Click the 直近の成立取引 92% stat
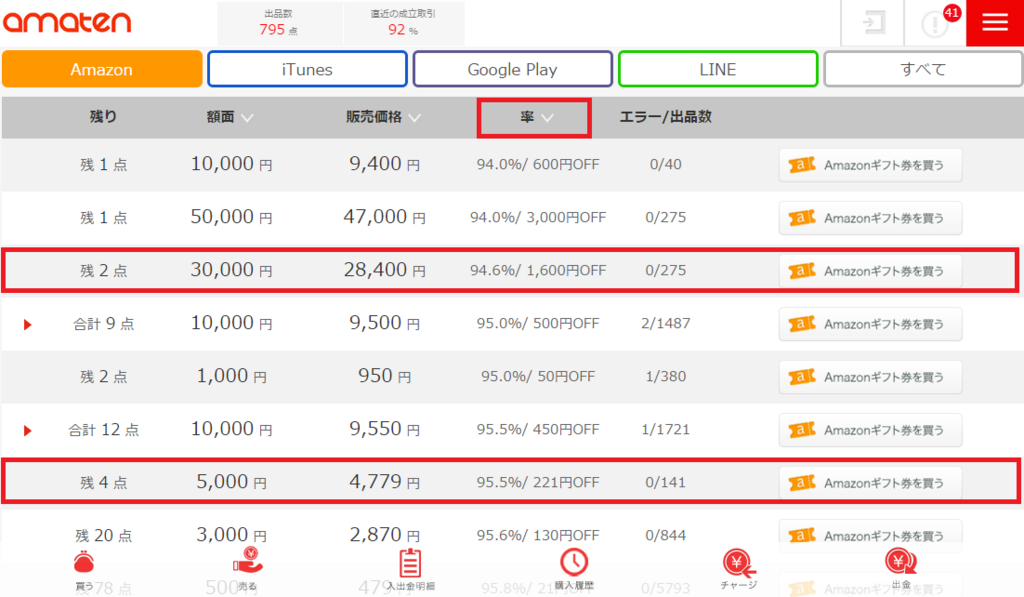The image size is (1024, 597). 403,23
